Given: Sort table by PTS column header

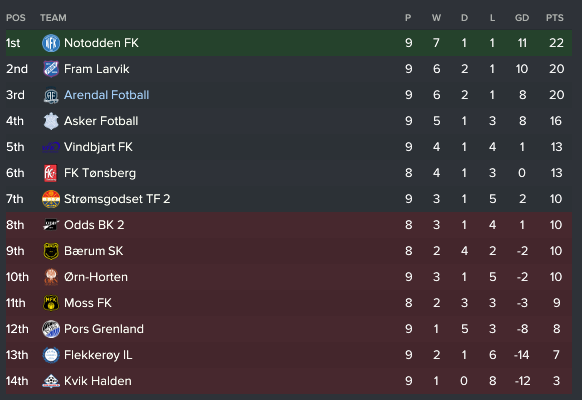Looking at the screenshot, I should (x=555, y=18).
